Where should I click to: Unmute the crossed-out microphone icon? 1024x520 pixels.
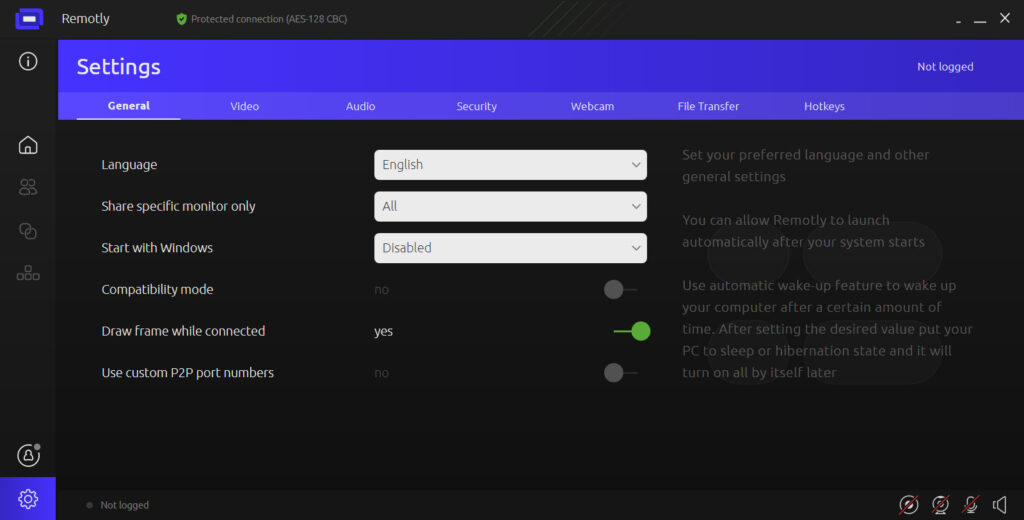tap(970, 504)
